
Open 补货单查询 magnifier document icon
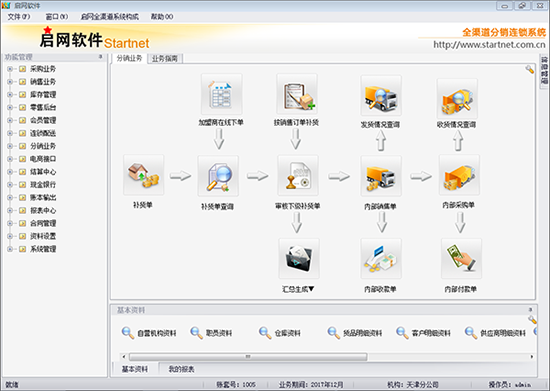click(218, 176)
